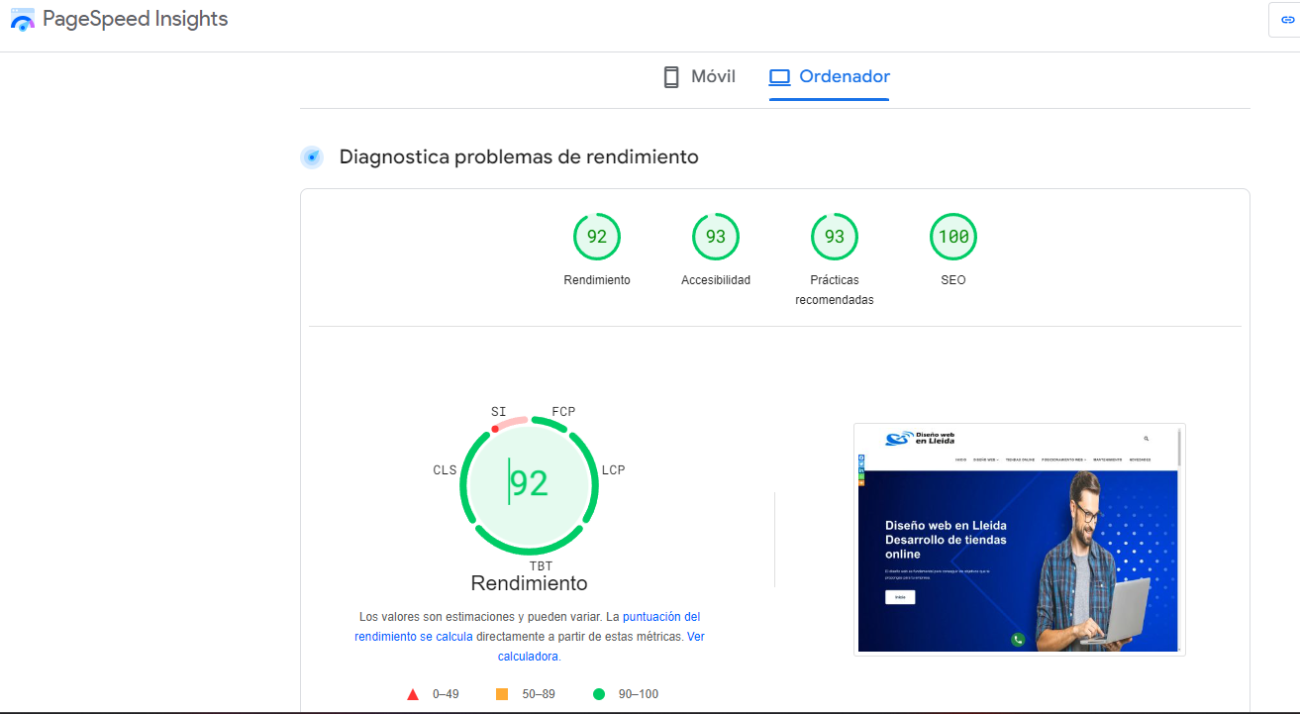1300x714 pixels.
Task: Click the blue diagnostics radar icon
Action: click(x=312, y=157)
